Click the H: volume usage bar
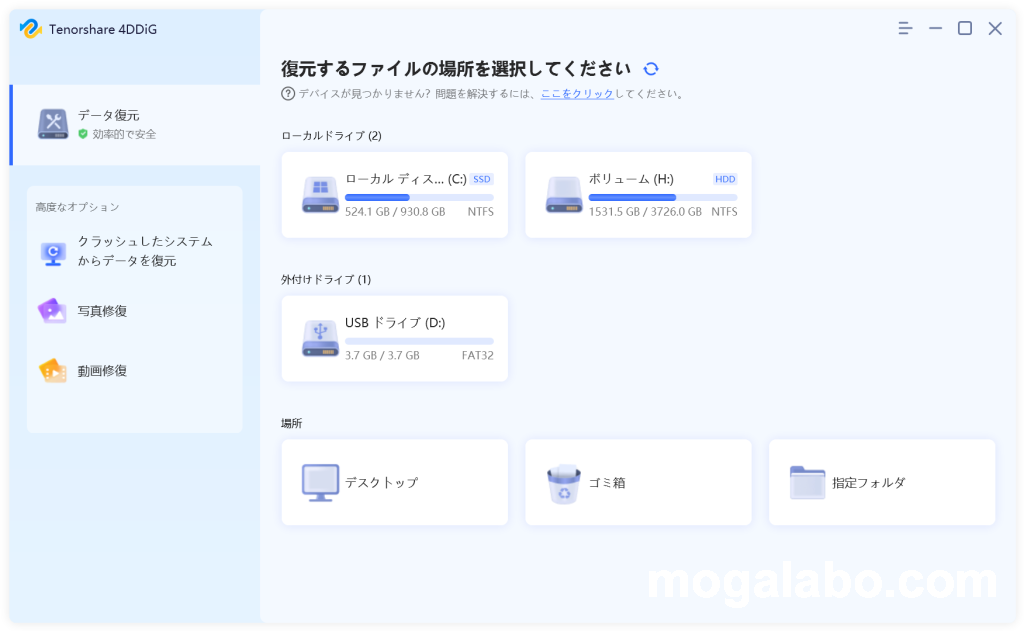 pyautogui.click(x=662, y=198)
